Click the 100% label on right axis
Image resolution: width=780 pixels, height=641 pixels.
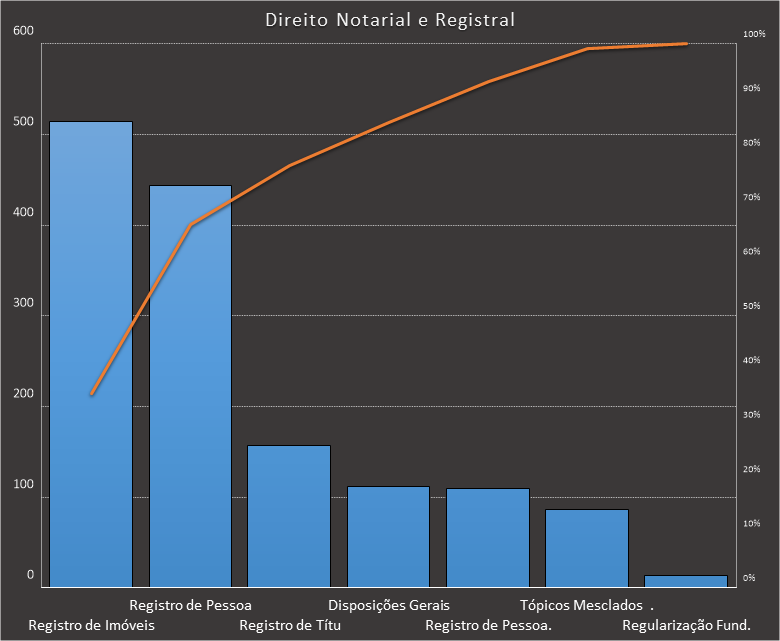tap(753, 35)
